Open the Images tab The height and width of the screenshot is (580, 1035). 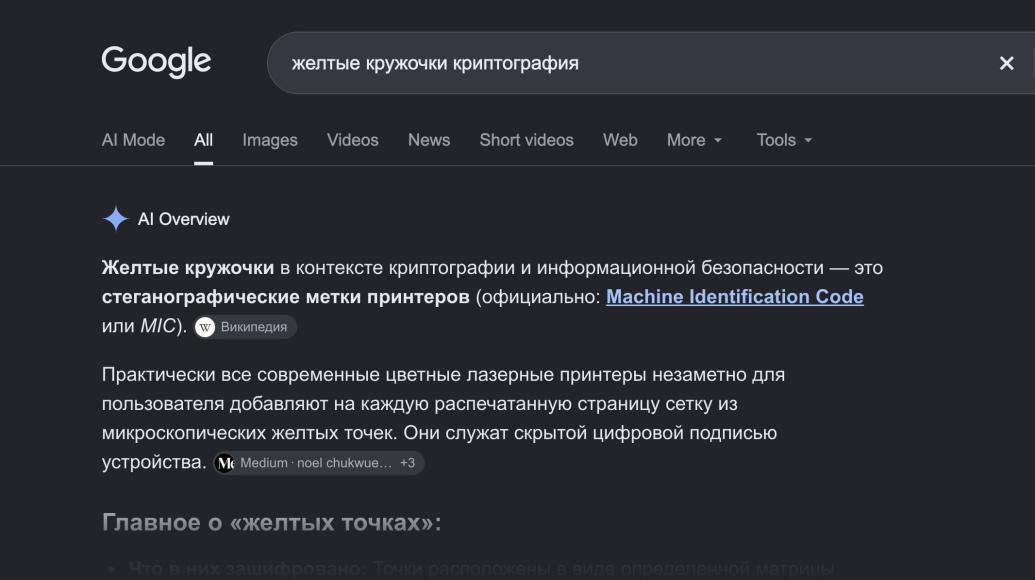270,140
